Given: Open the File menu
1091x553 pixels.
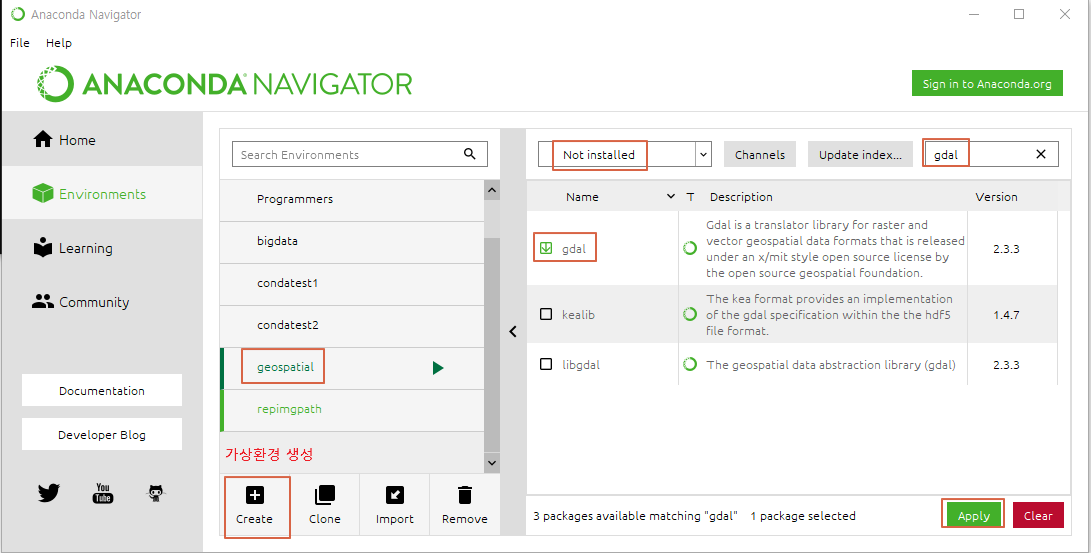Looking at the screenshot, I should [19, 43].
